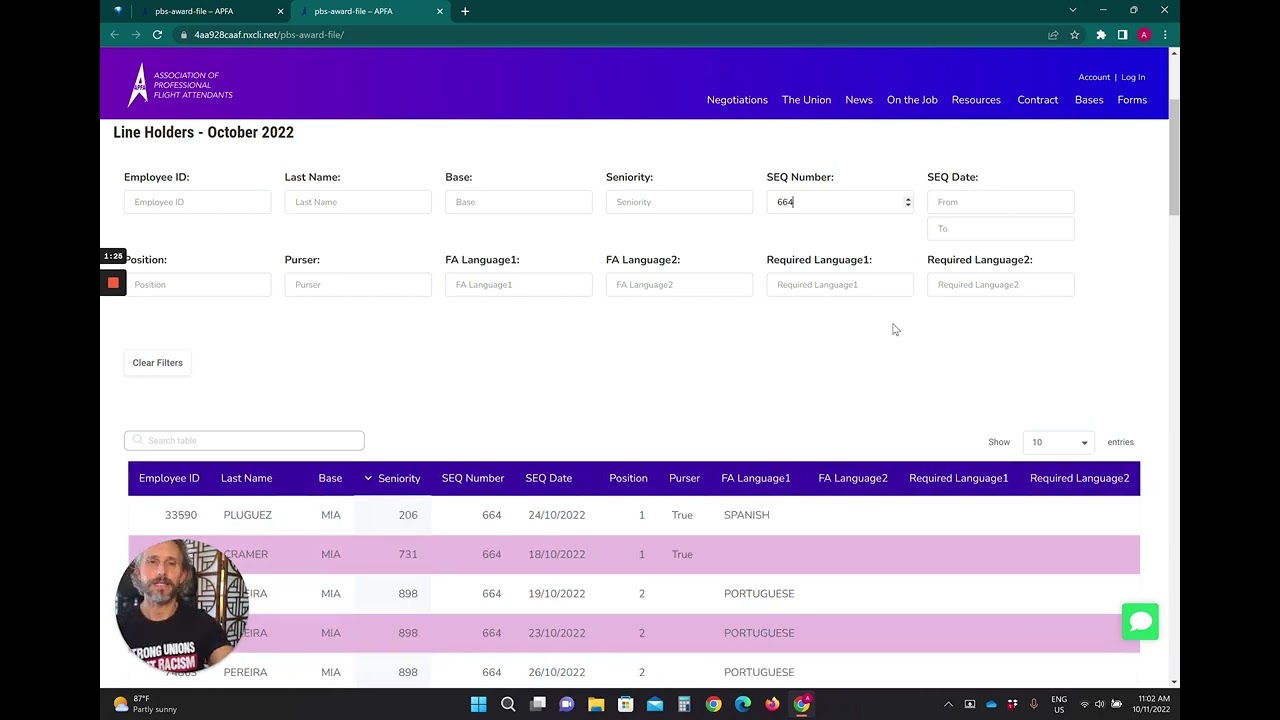Screen dimensions: 1280x720
Task: Open Resources menu
Action: 976,100
